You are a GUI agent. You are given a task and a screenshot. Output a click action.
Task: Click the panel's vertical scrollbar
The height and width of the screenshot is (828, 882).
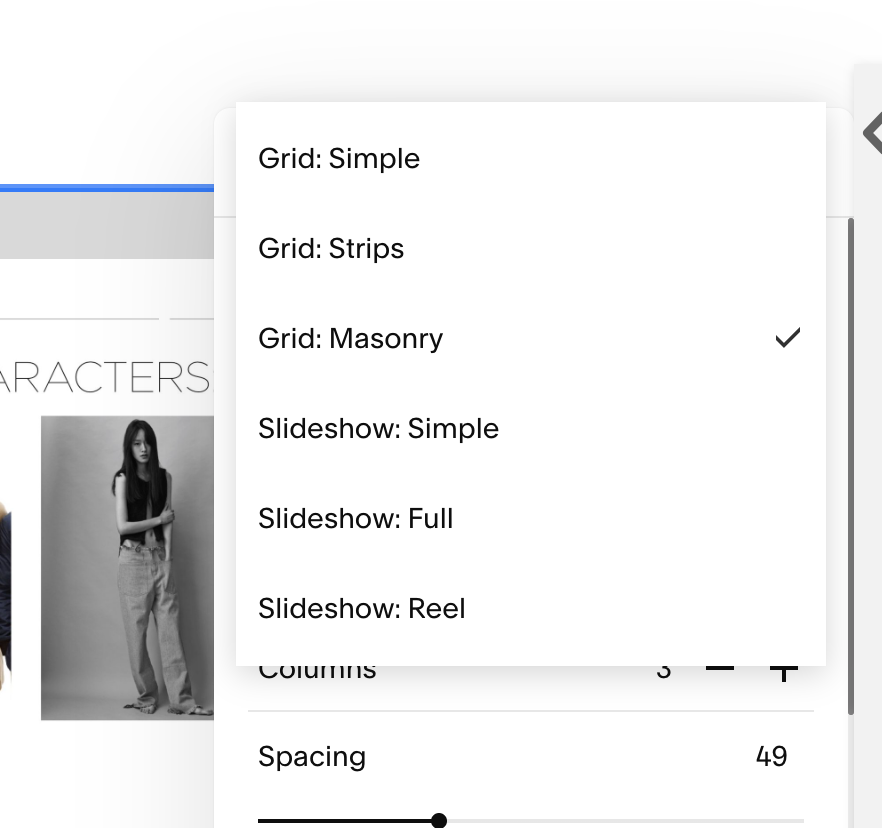[851, 466]
